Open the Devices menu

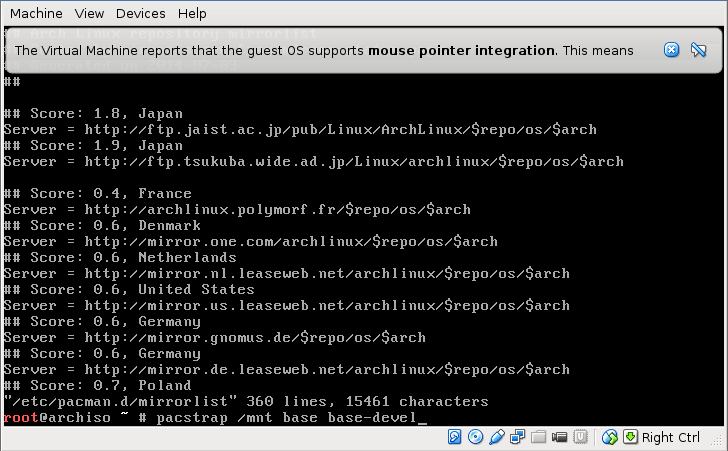[x=141, y=13]
